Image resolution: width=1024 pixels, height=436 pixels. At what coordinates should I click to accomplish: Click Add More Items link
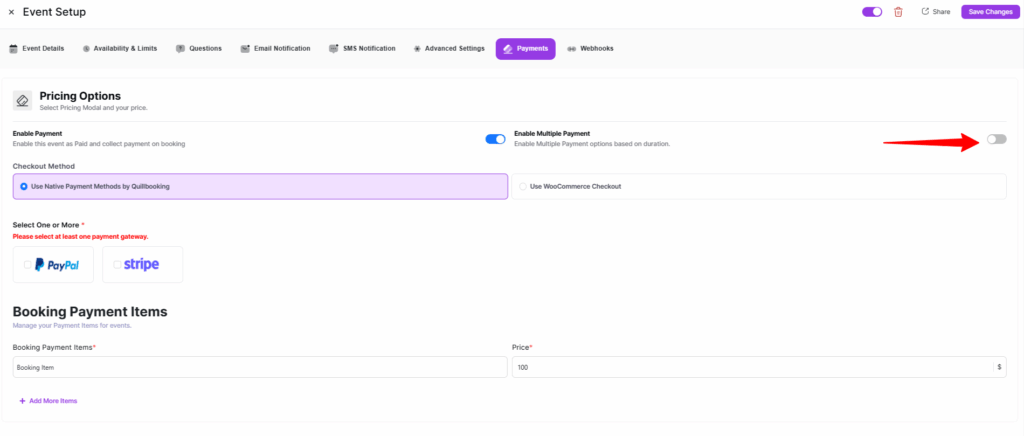coord(48,401)
